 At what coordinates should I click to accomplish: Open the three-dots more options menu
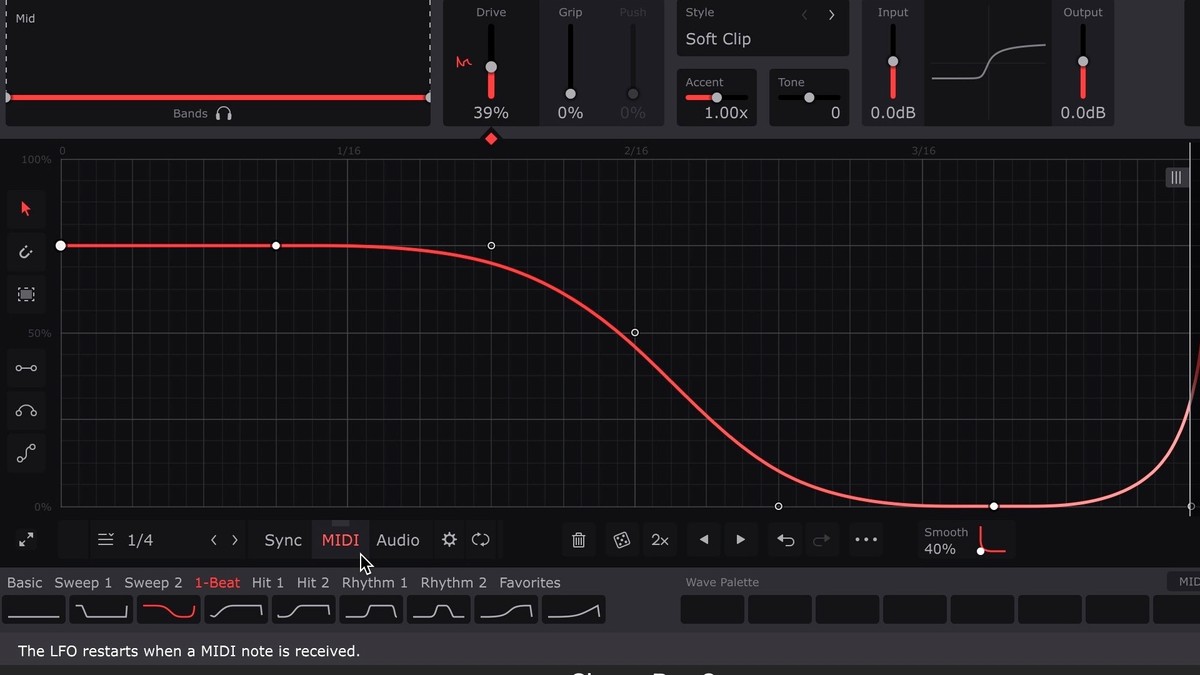(866, 540)
